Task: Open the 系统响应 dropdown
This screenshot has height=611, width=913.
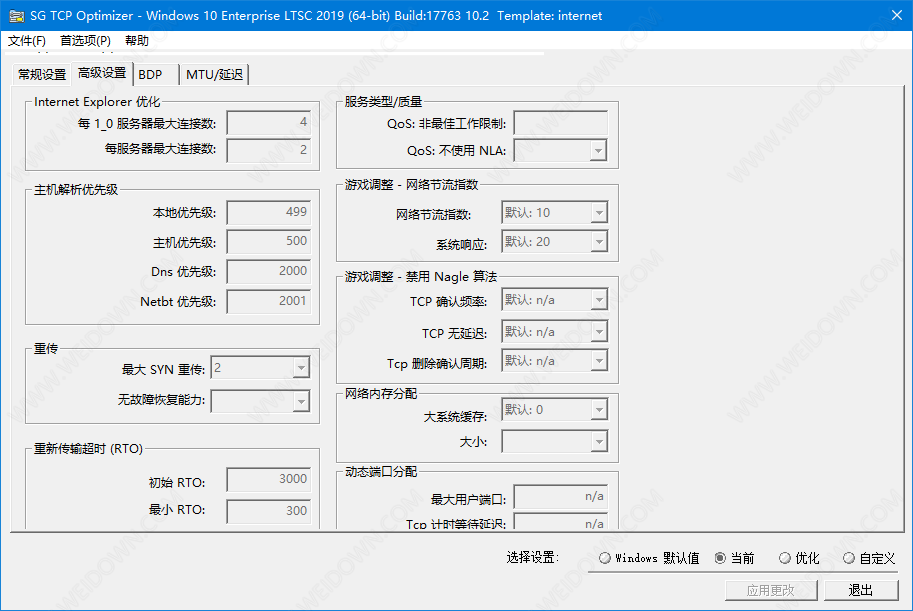Action: click(599, 242)
